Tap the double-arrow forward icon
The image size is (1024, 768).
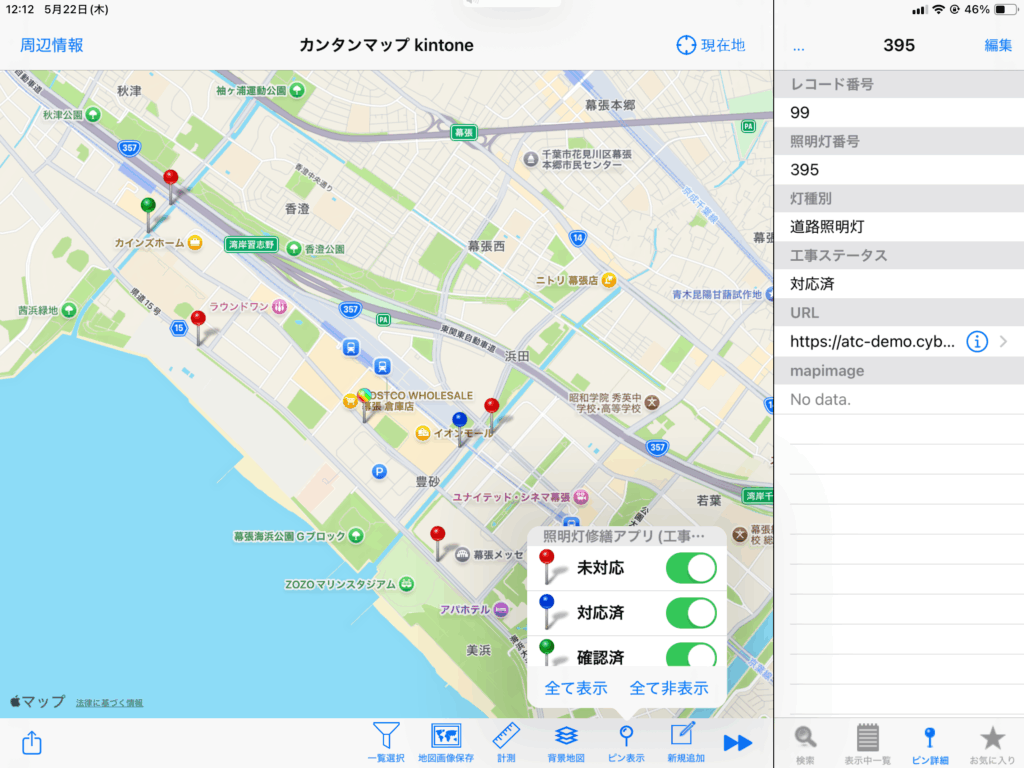point(738,743)
